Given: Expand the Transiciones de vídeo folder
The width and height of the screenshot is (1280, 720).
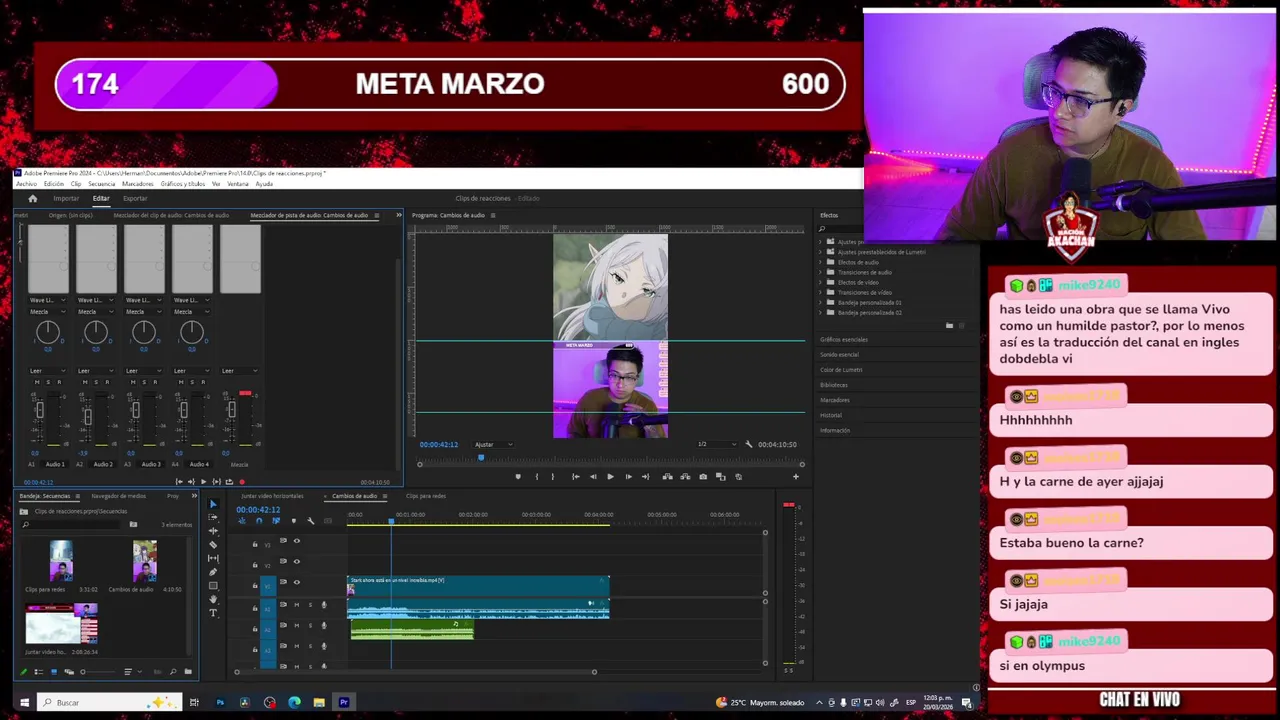Looking at the screenshot, I should click(820, 292).
